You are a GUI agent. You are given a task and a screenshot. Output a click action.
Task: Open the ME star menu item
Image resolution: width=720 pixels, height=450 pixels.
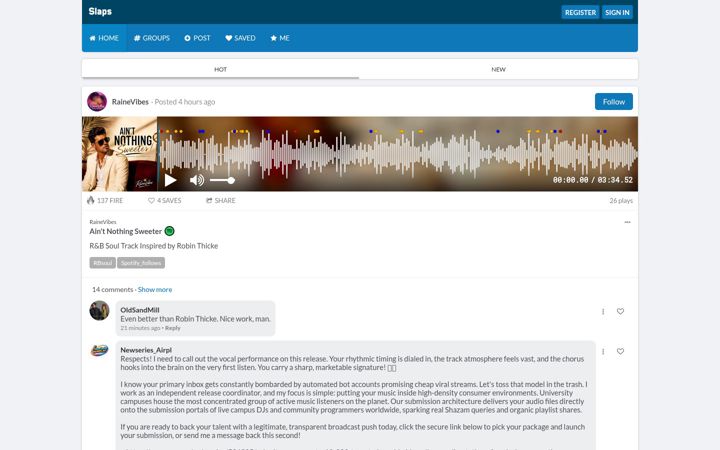(280, 38)
